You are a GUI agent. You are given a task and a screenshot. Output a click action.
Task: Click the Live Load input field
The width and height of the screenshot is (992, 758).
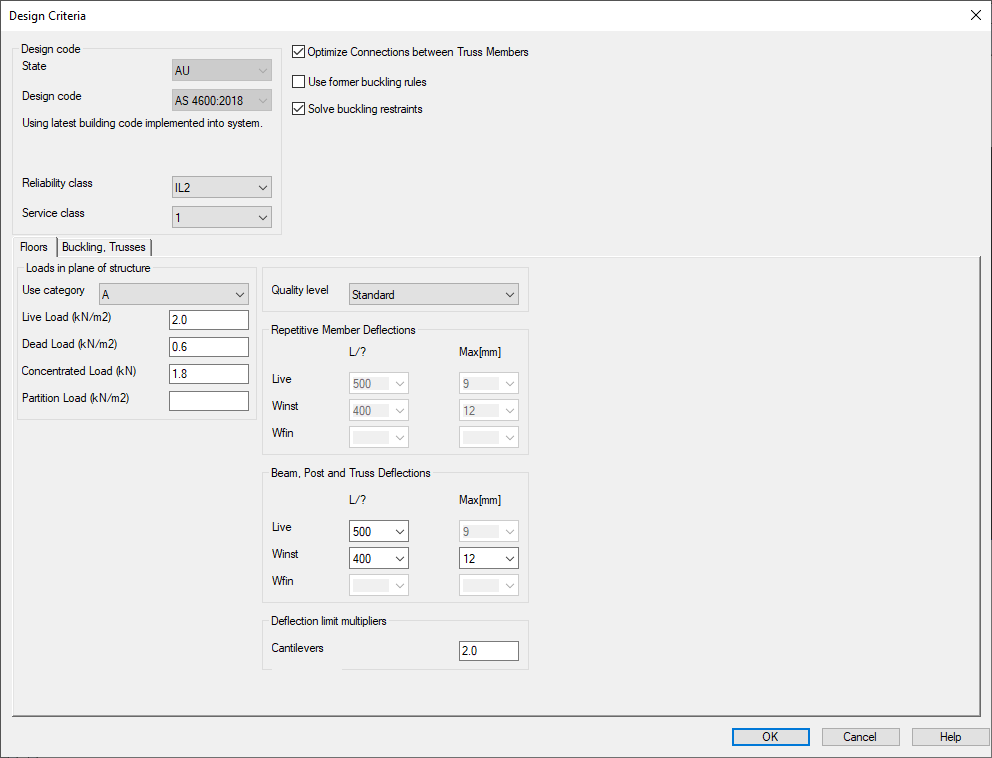pyautogui.click(x=208, y=320)
